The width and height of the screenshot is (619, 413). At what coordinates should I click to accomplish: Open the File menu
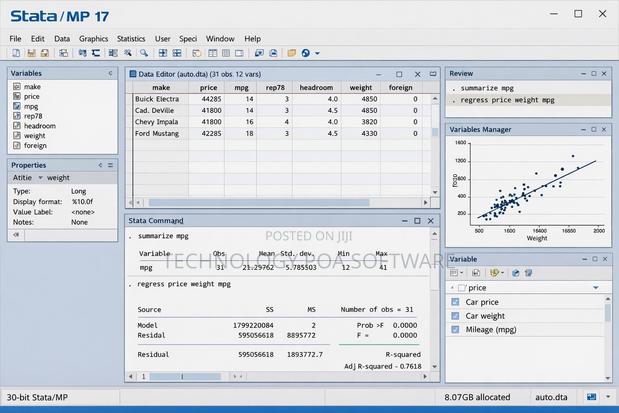click(15, 39)
